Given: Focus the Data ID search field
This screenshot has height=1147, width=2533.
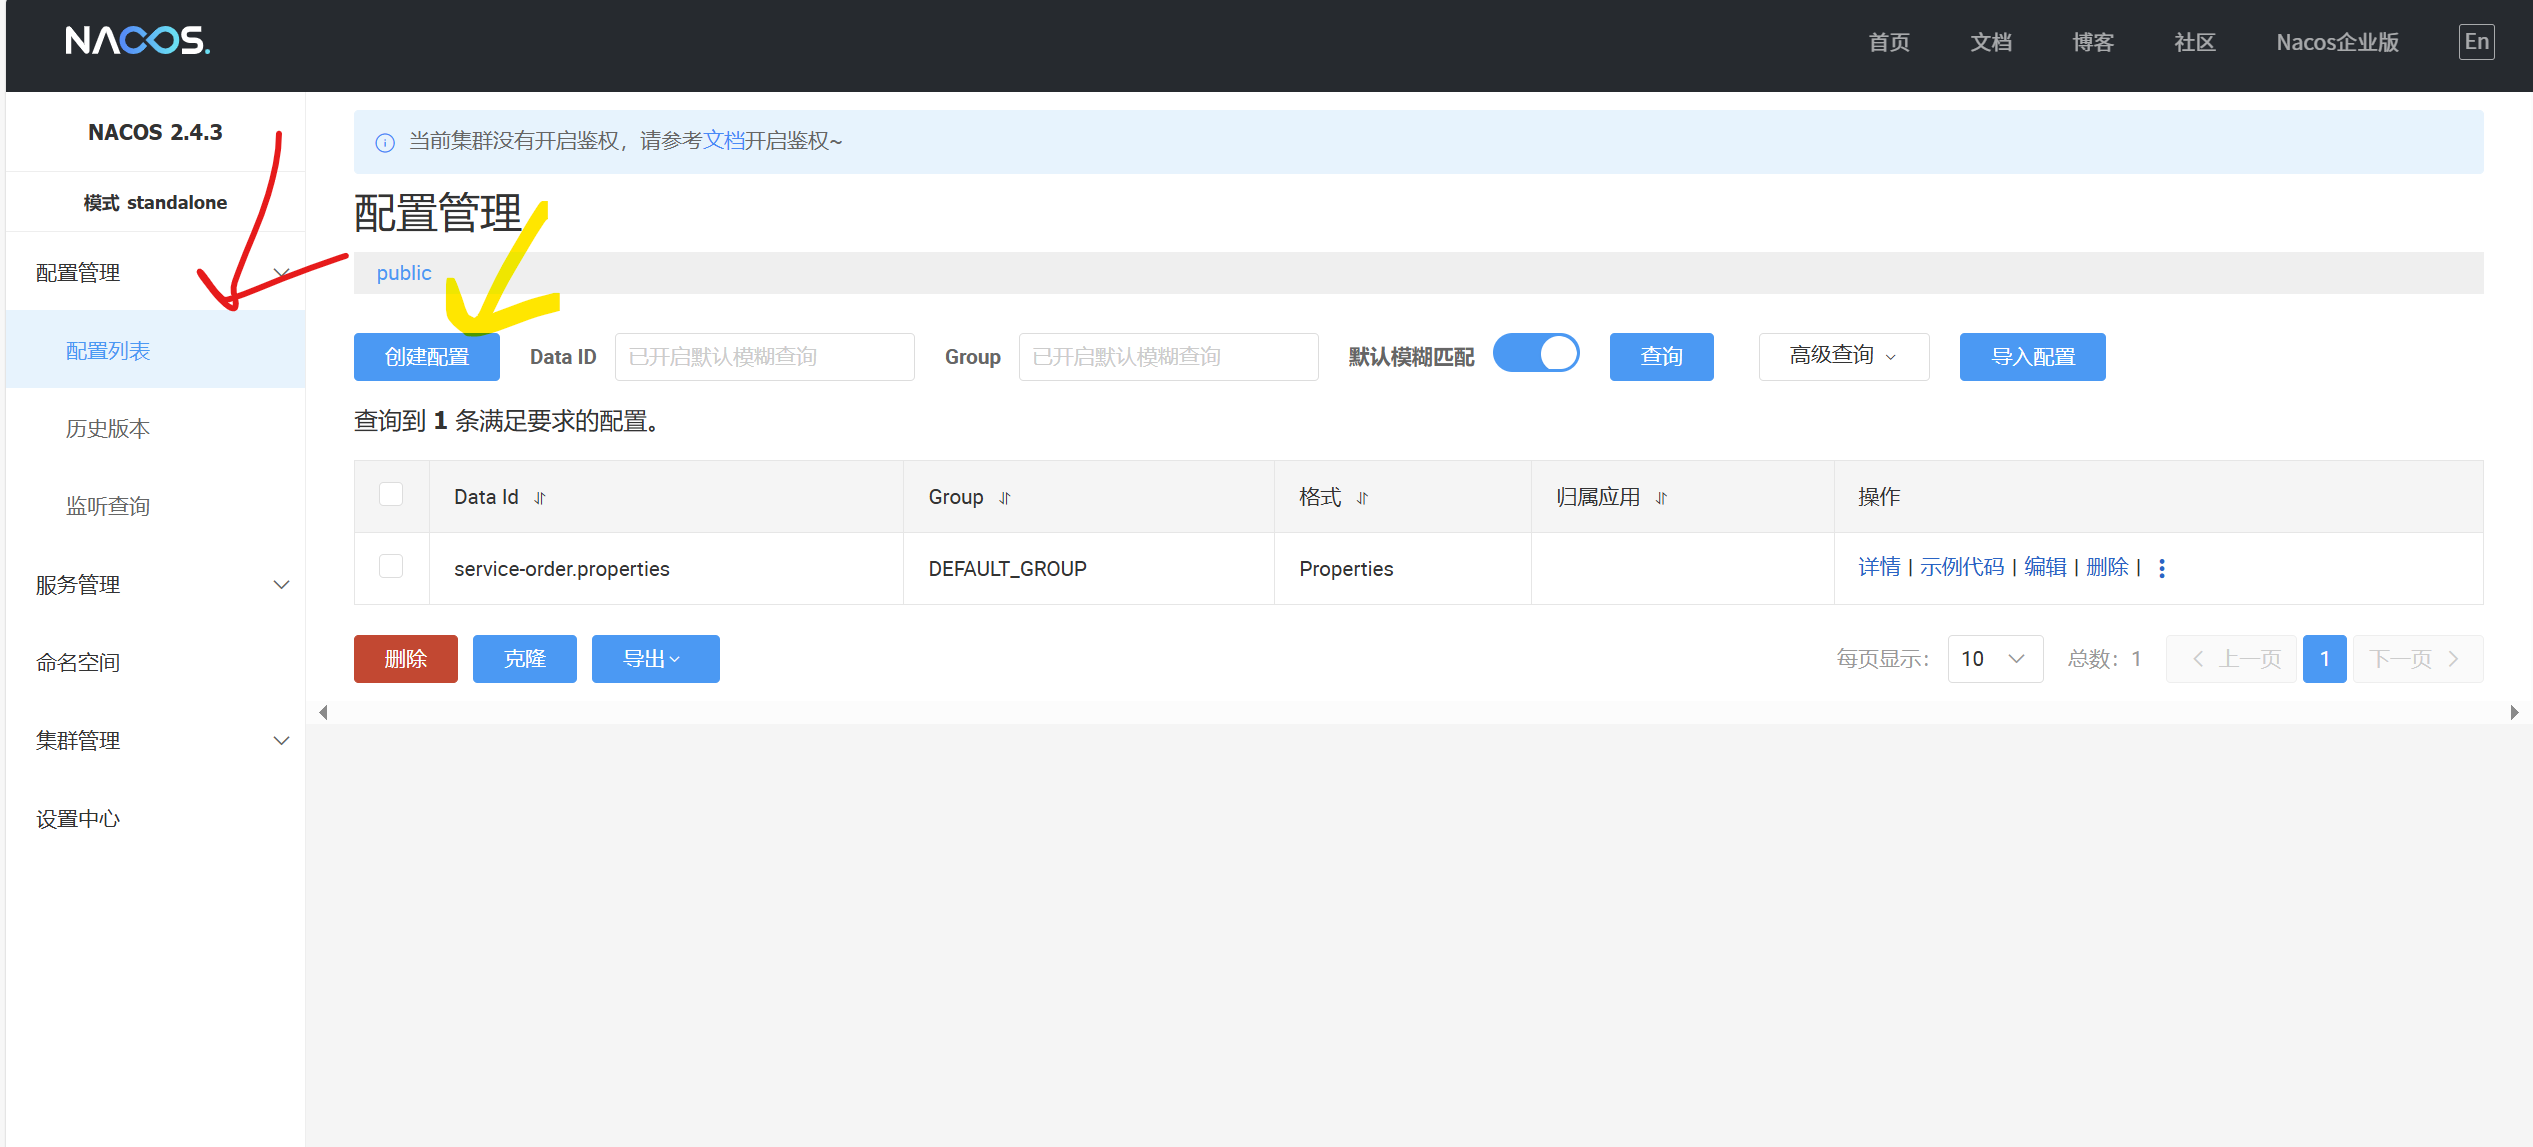Looking at the screenshot, I should coord(764,357).
